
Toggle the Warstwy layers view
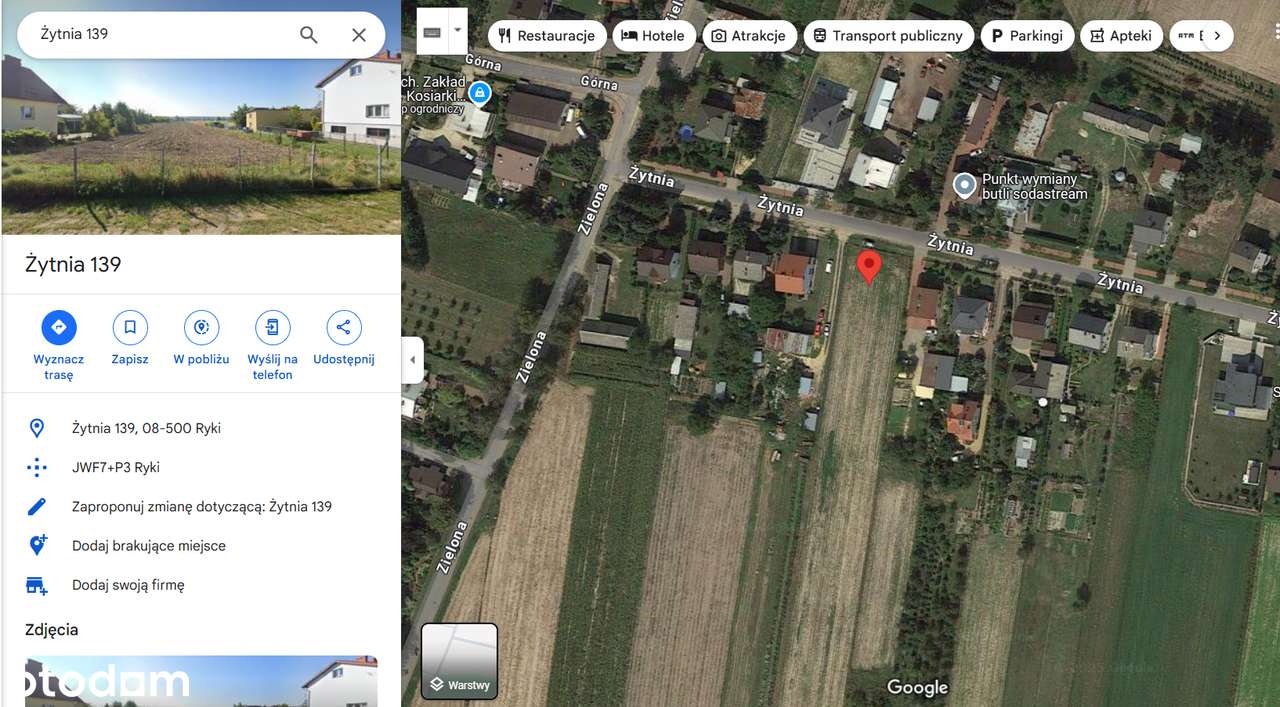coord(459,661)
